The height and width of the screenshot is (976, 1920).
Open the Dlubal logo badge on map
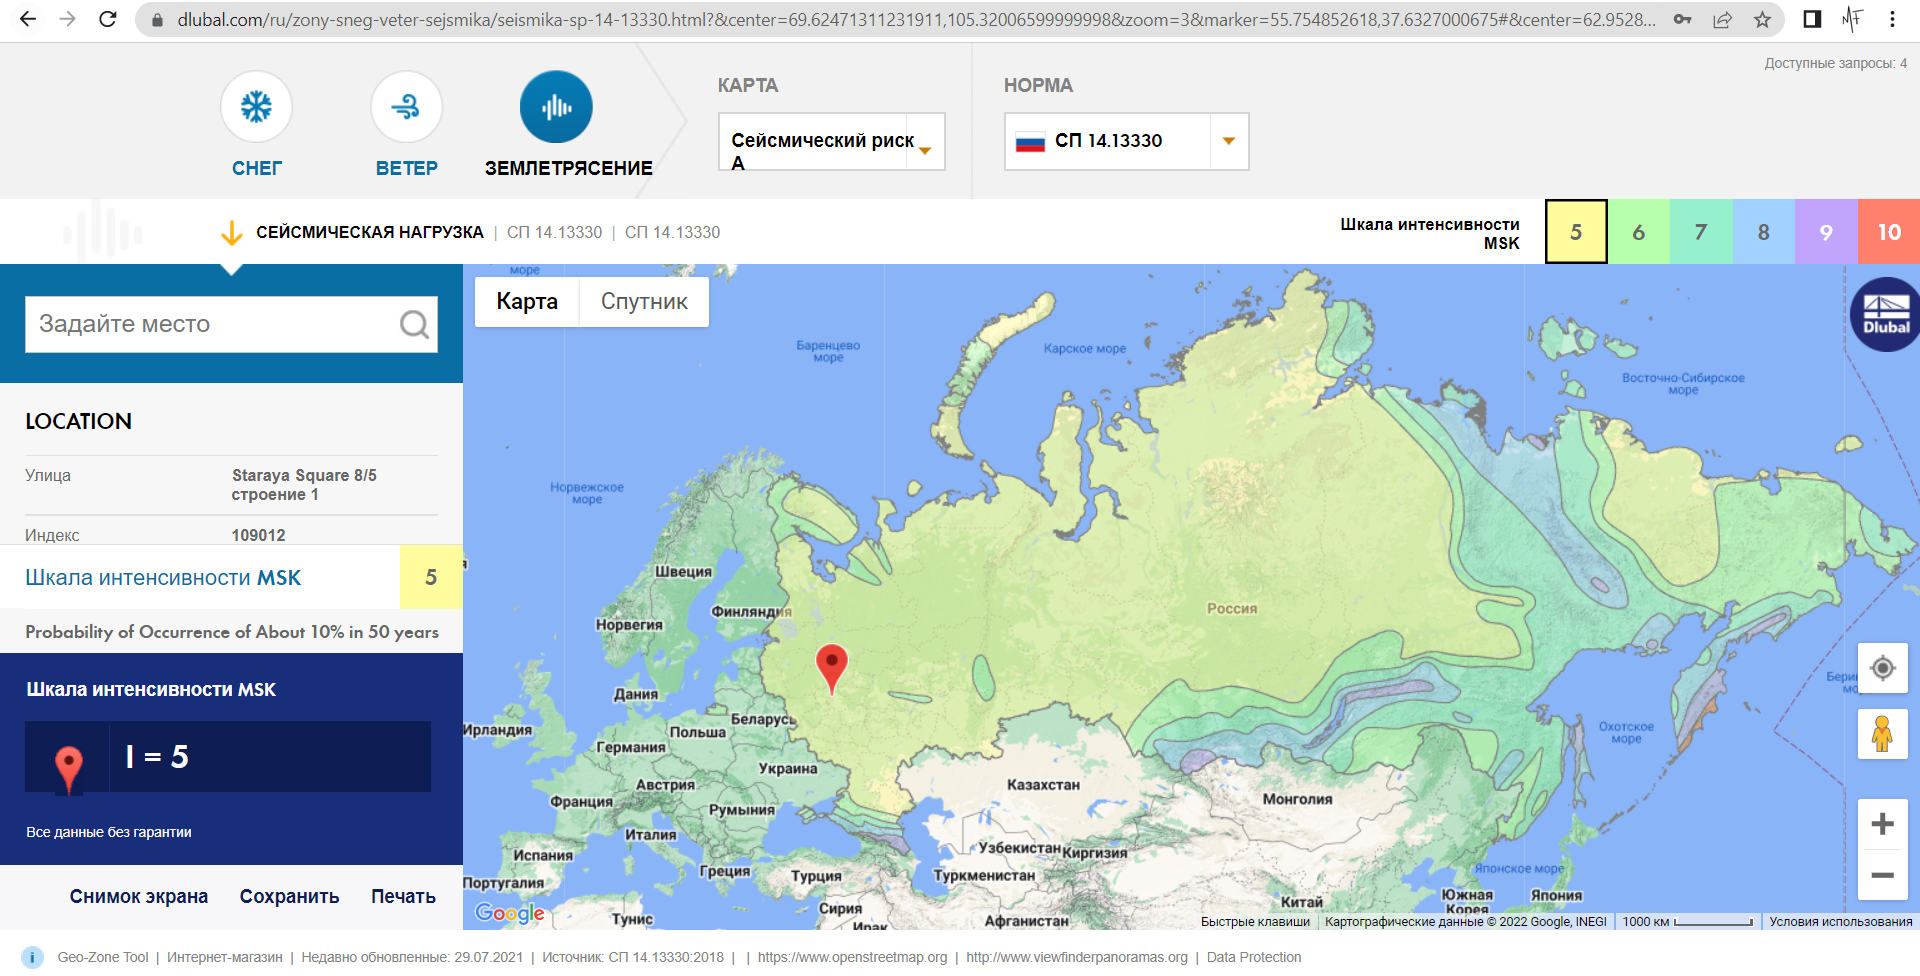tap(1886, 315)
